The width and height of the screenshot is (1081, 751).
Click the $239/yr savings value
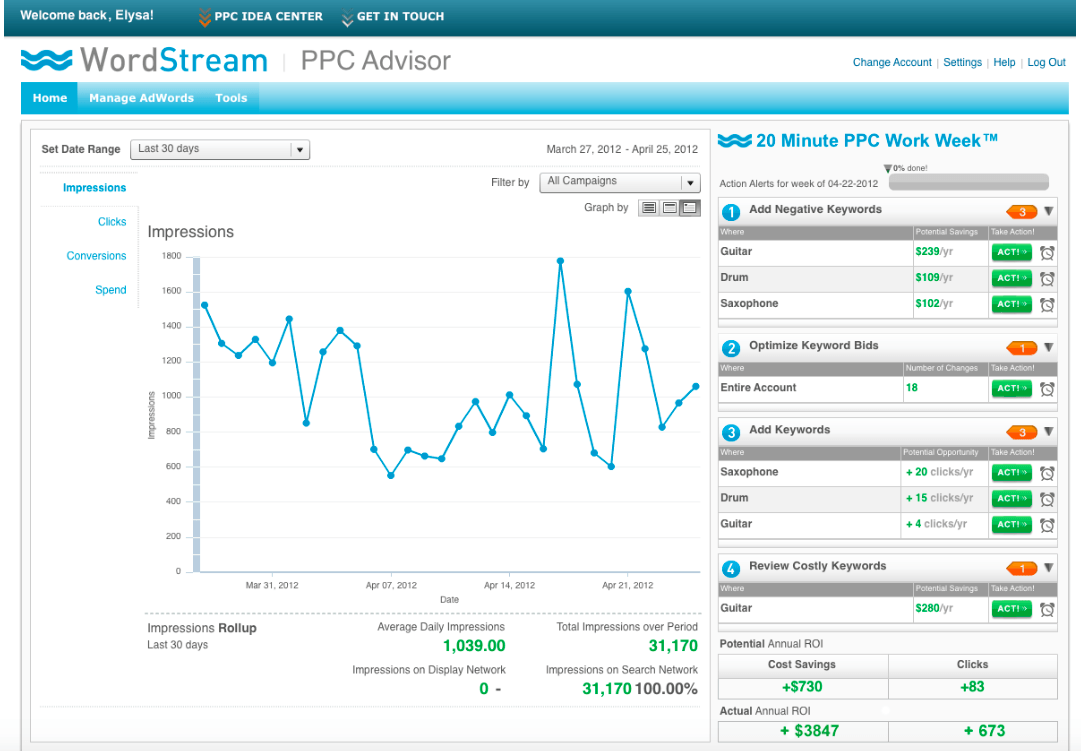934,252
